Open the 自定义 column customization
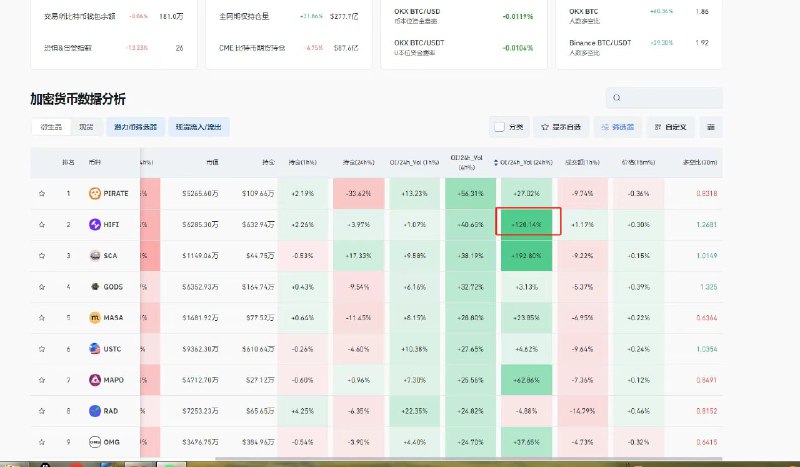The height and width of the screenshot is (467, 800). pyautogui.click(x=668, y=128)
